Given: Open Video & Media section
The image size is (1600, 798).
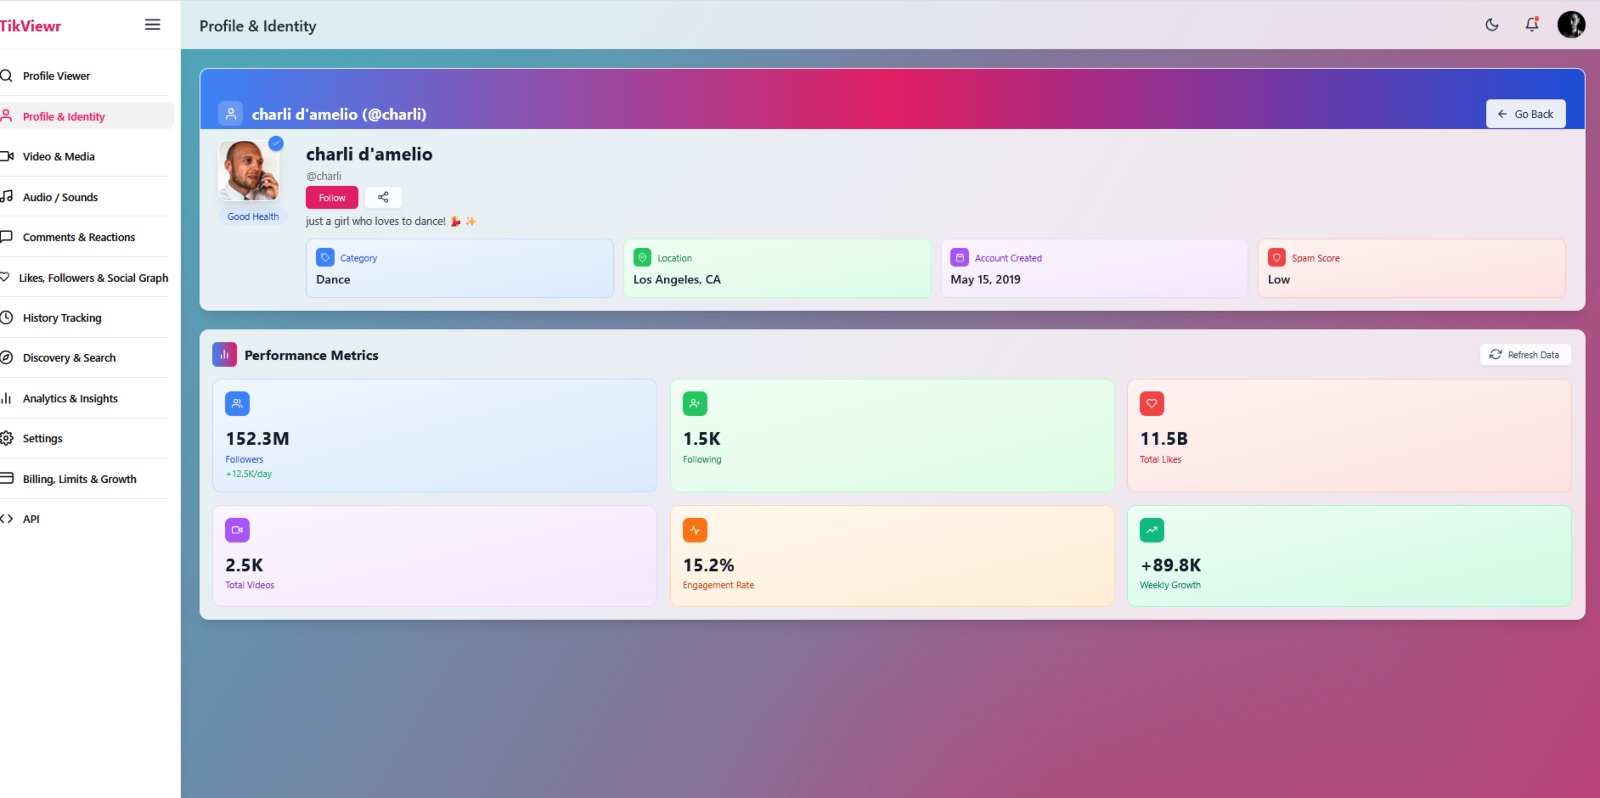Looking at the screenshot, I should [x=84, y=157].
